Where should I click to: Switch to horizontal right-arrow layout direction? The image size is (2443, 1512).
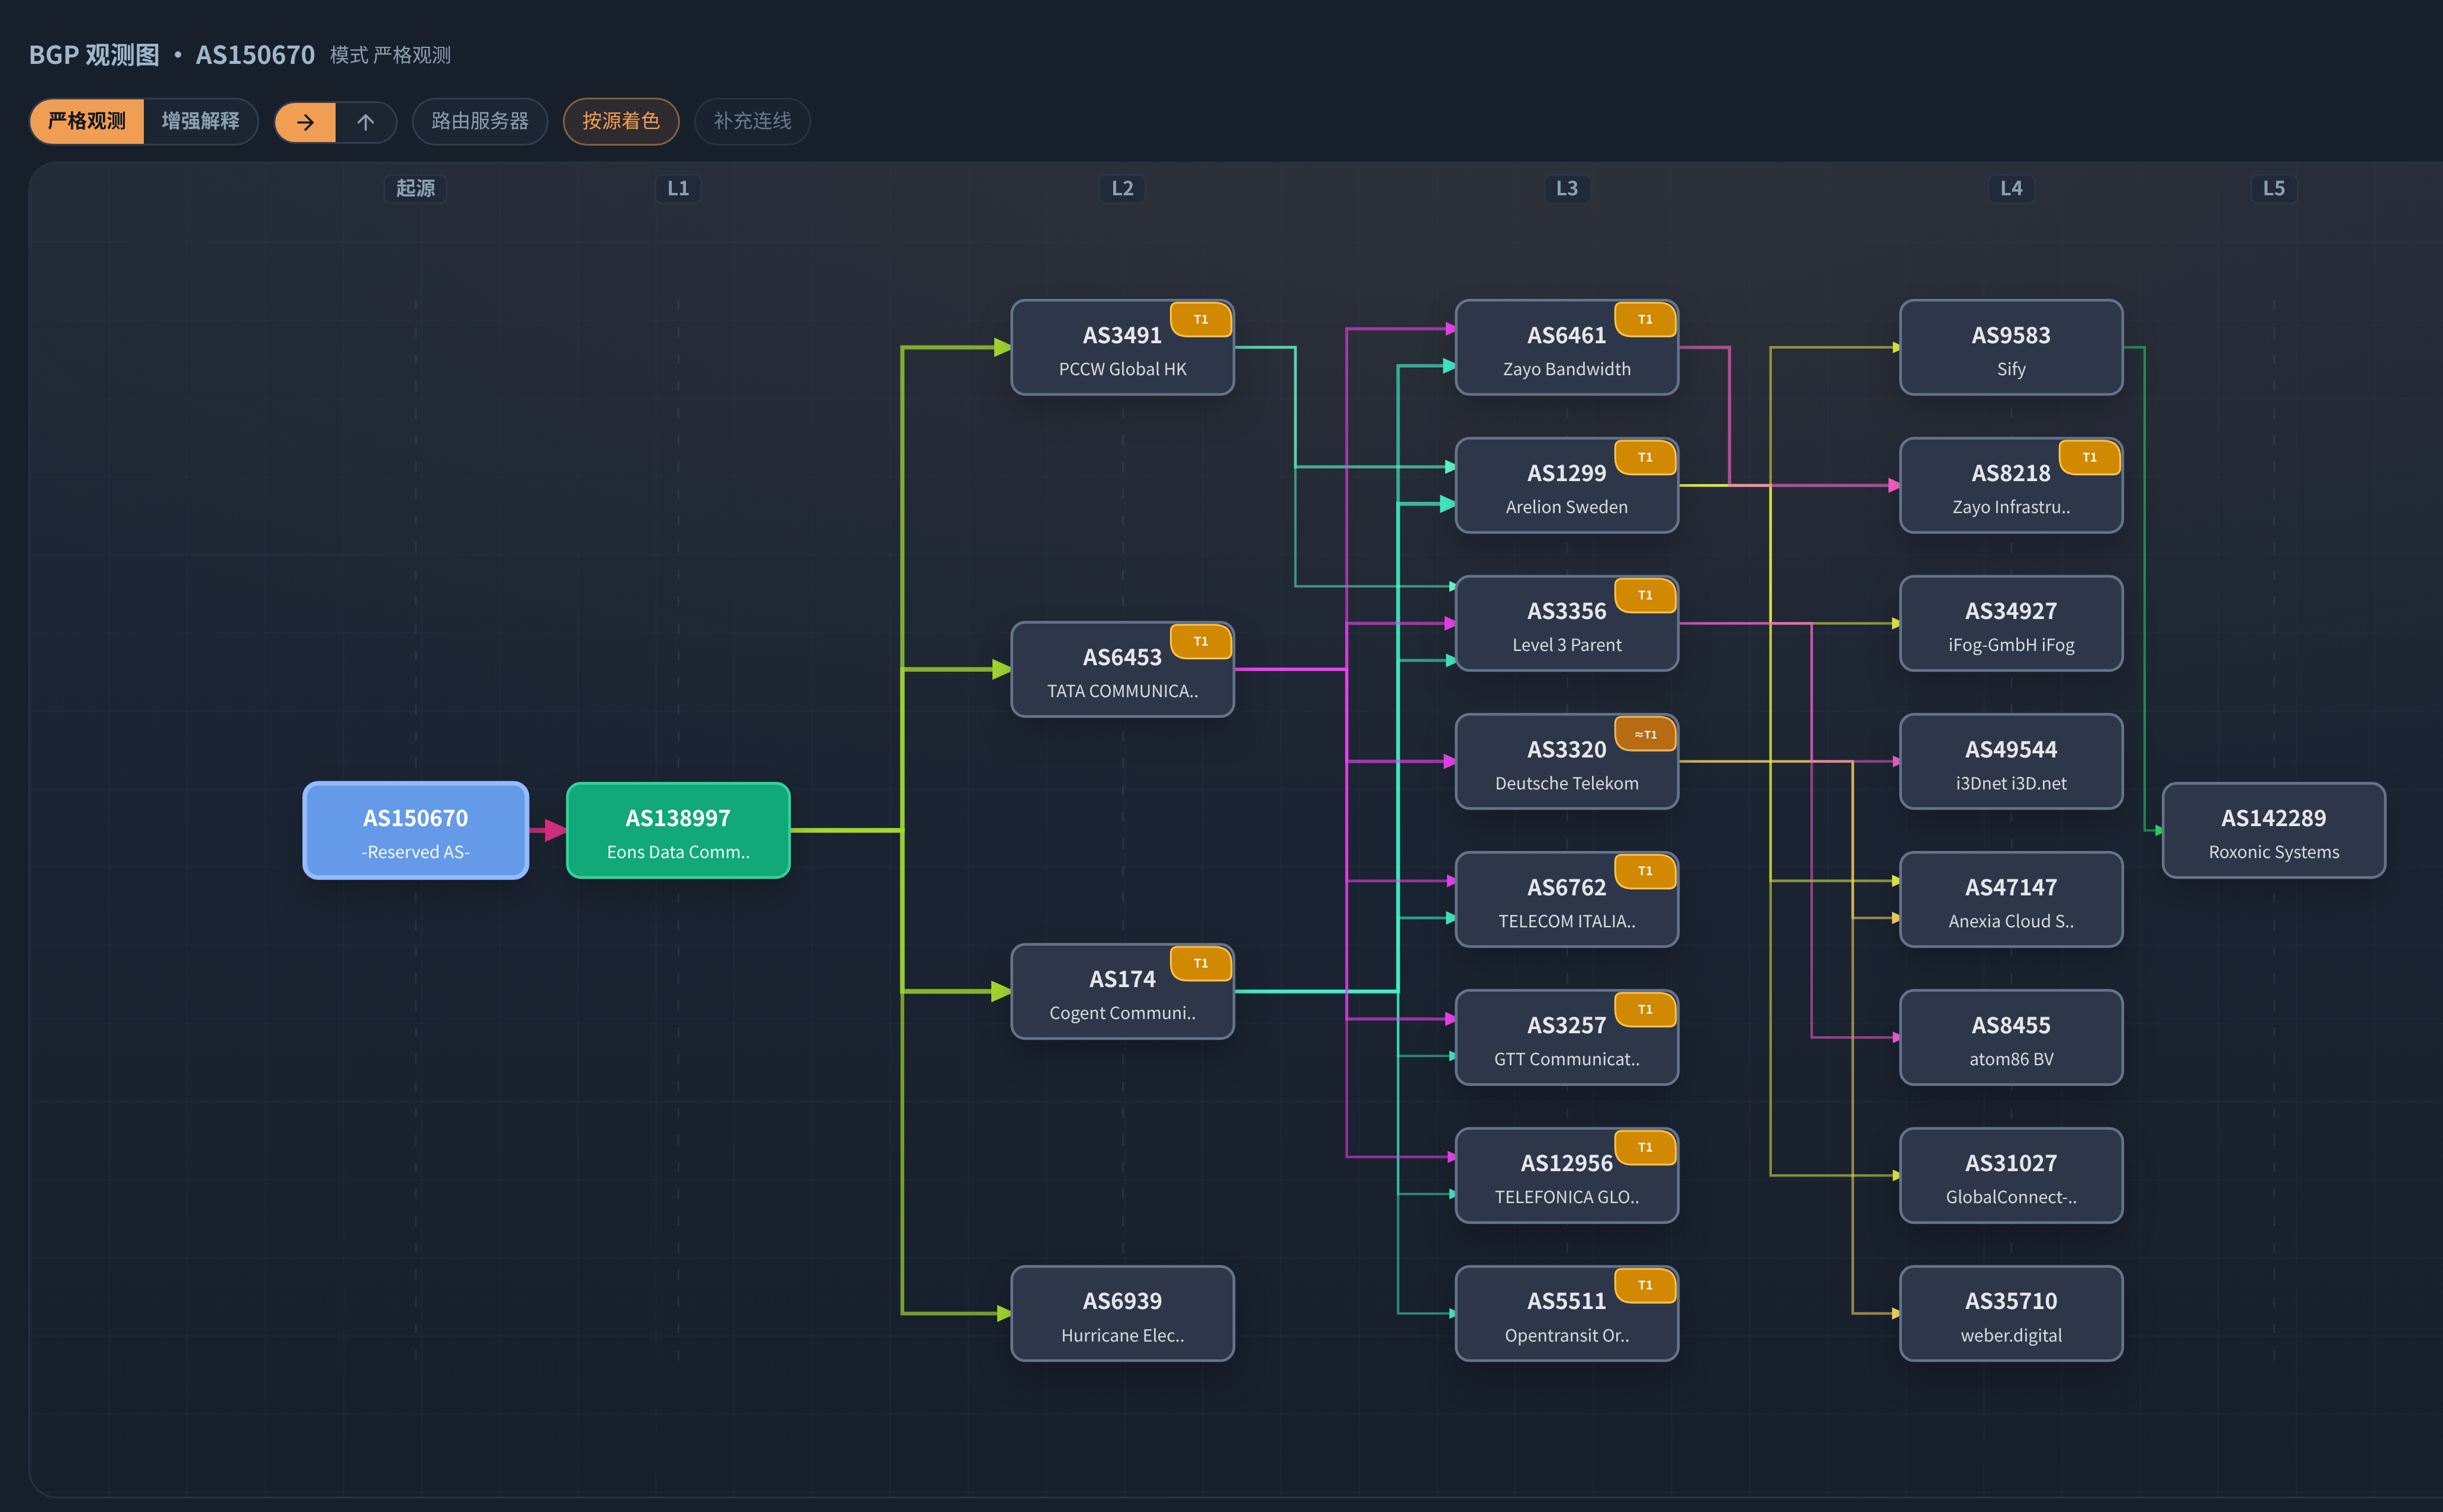305,122
